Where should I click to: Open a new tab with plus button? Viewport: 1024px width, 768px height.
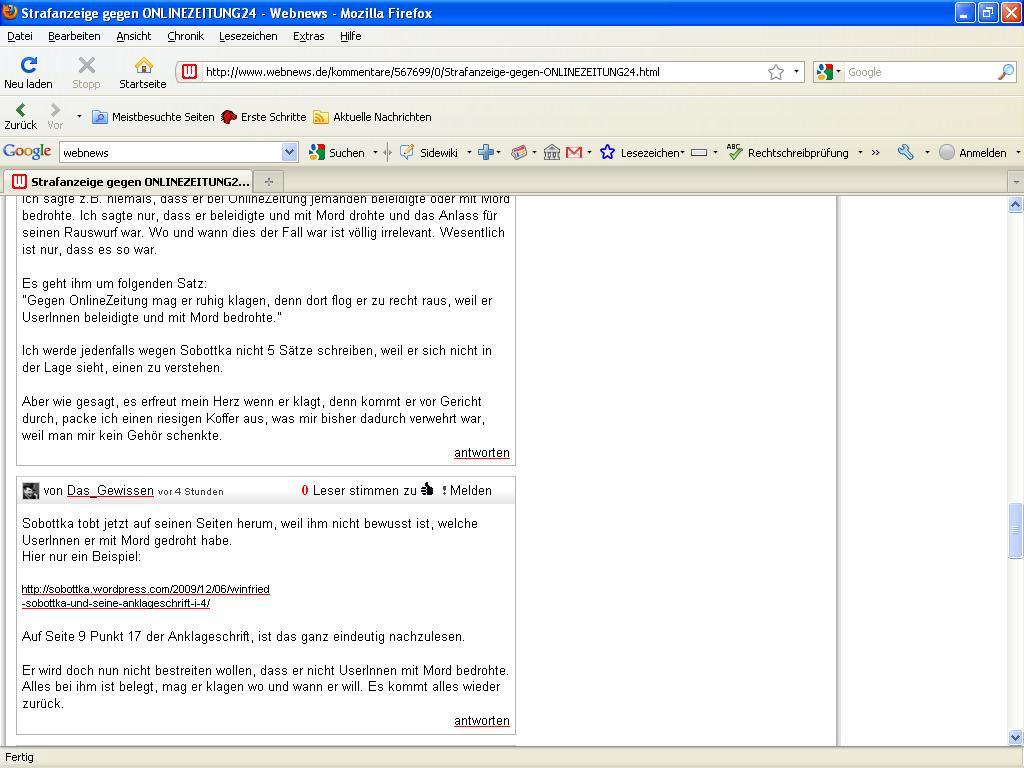[268, 181]
